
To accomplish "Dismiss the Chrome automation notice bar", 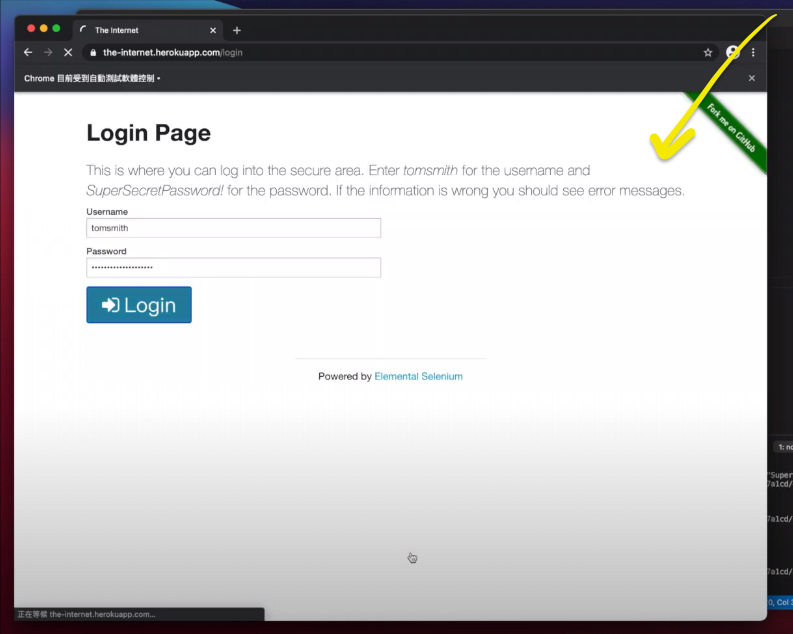I will [752, 78].
